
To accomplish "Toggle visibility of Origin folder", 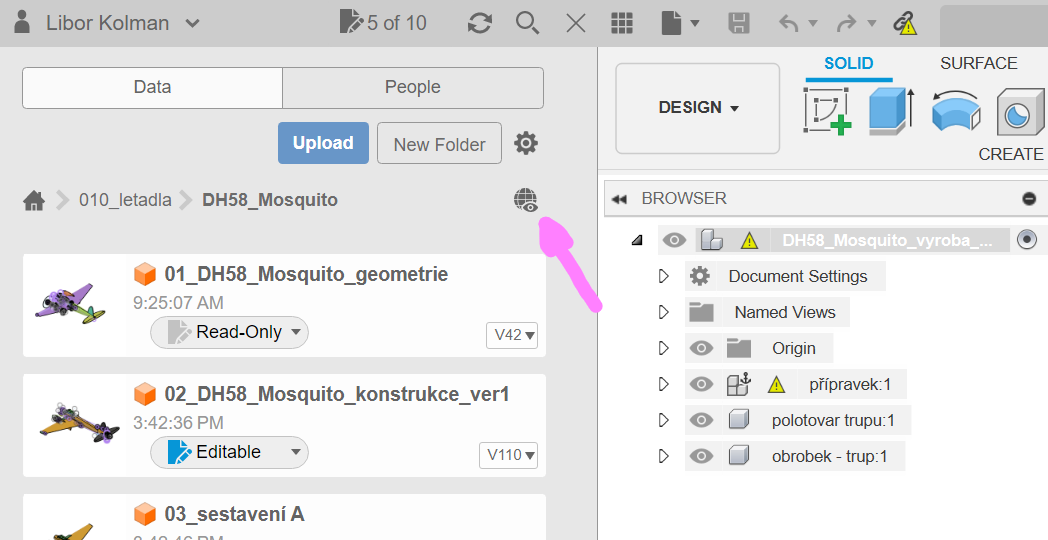I will pyautogui.click(x=702, y=348).
